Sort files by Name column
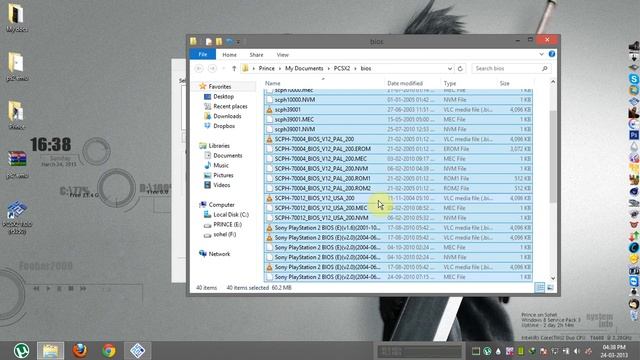The width and height of the screenshot is (640, 360). click(x=273, y=83)
